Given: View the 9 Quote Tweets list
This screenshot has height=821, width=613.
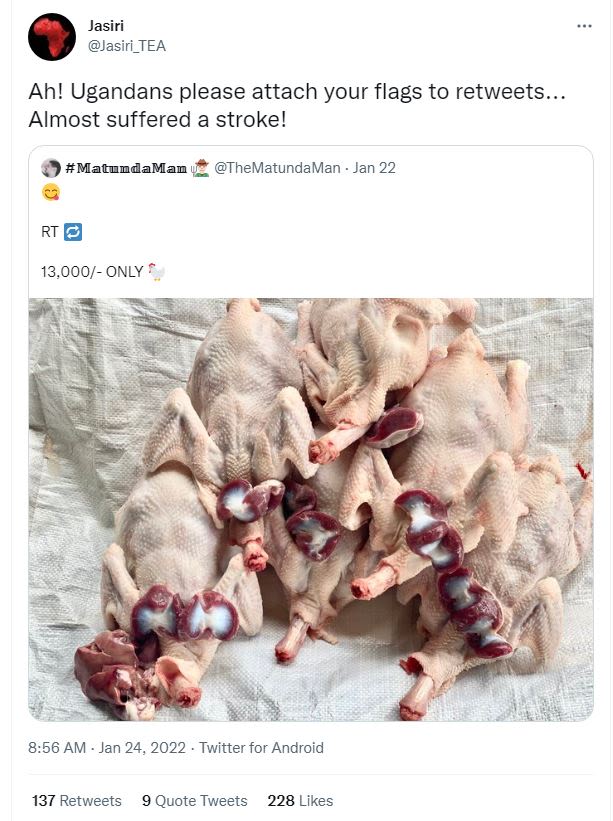Looking at the screenshot, I should [x=195, y=801].
